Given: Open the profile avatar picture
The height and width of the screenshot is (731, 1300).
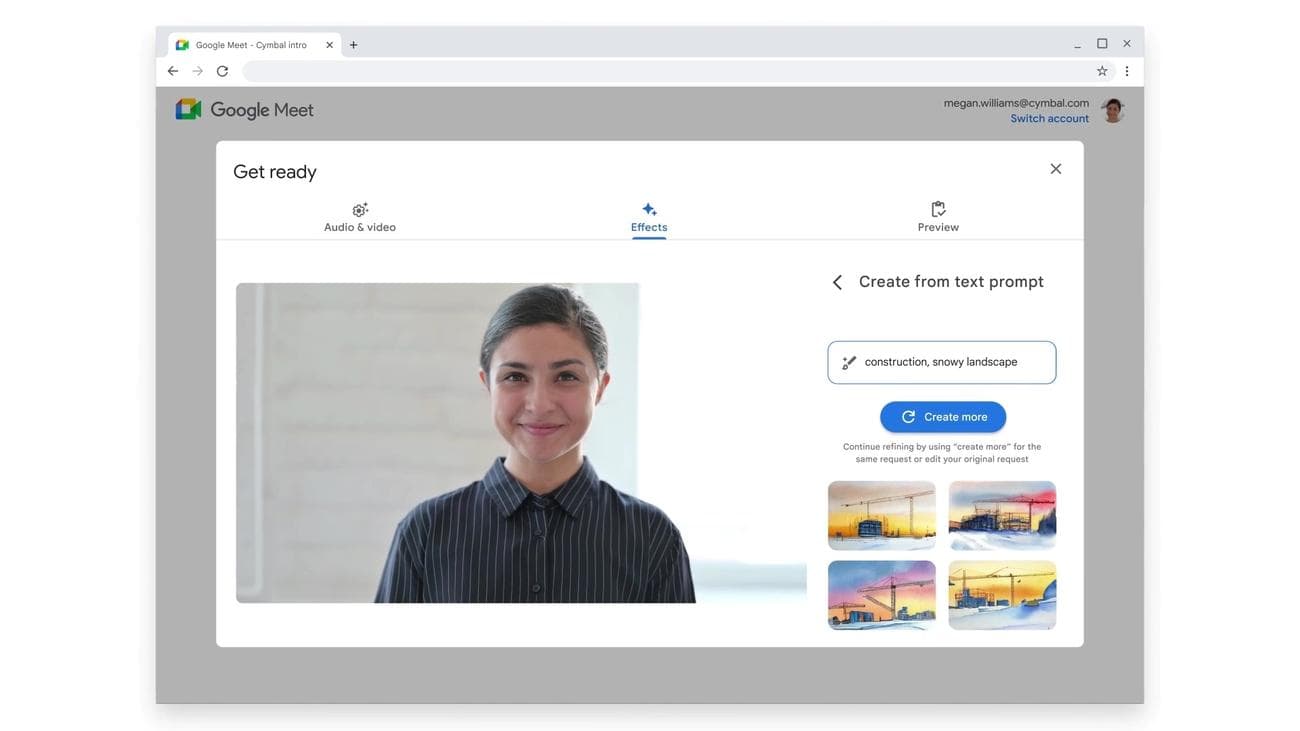Looking at the screenshot, I should pyautogui.click(x=1112, y=110).
